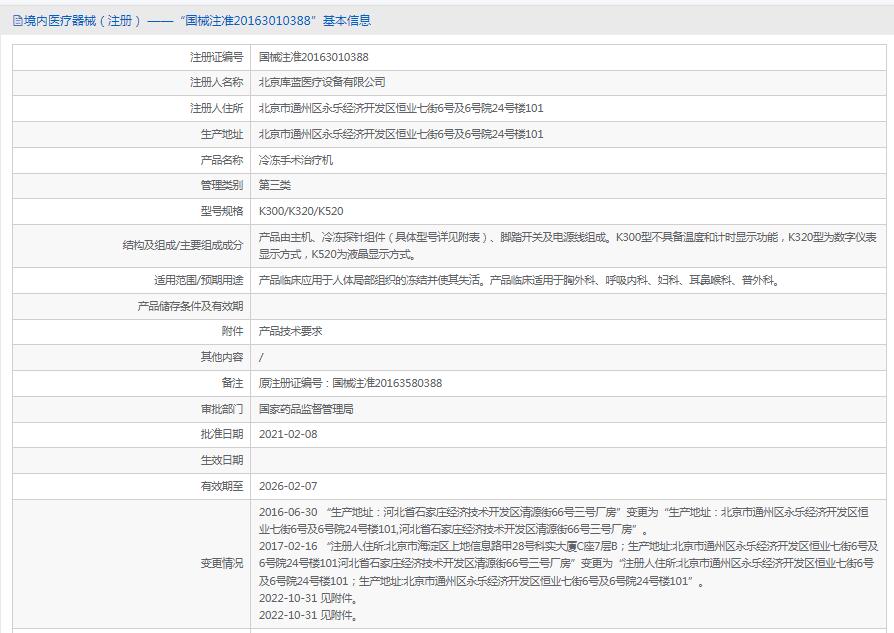Screen dimensions: 894x633
Task: Select the approving authority 国家药品监督管理局
Action: point(306,409)
